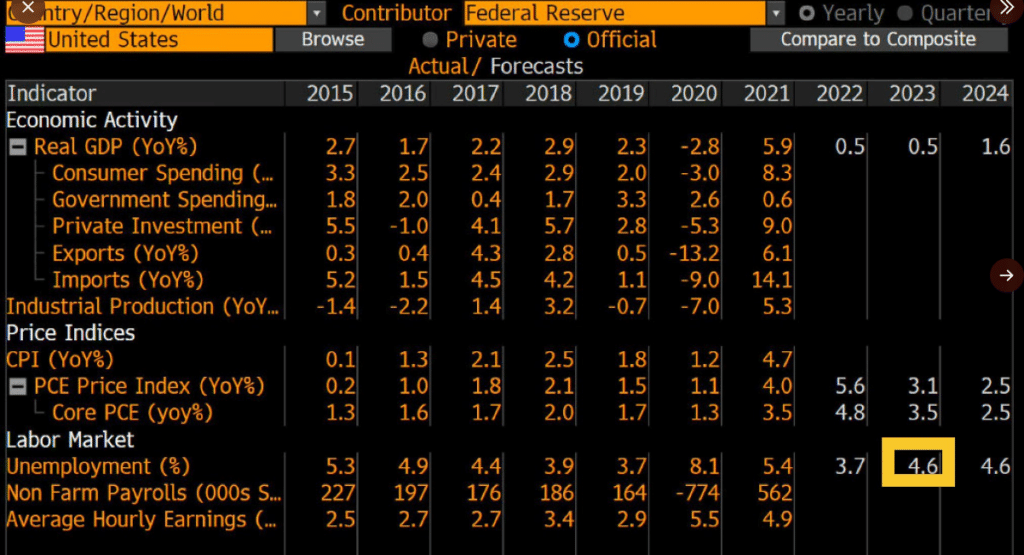Click the Average Hourly Earnings indicator label
Screen dimensions: 1024x555
coord(142,520)
